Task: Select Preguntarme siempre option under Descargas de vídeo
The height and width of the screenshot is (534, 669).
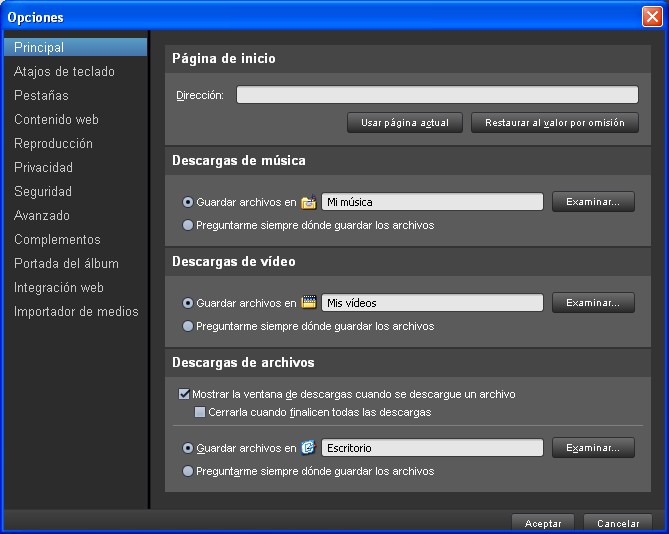Action: coord(188,326)
